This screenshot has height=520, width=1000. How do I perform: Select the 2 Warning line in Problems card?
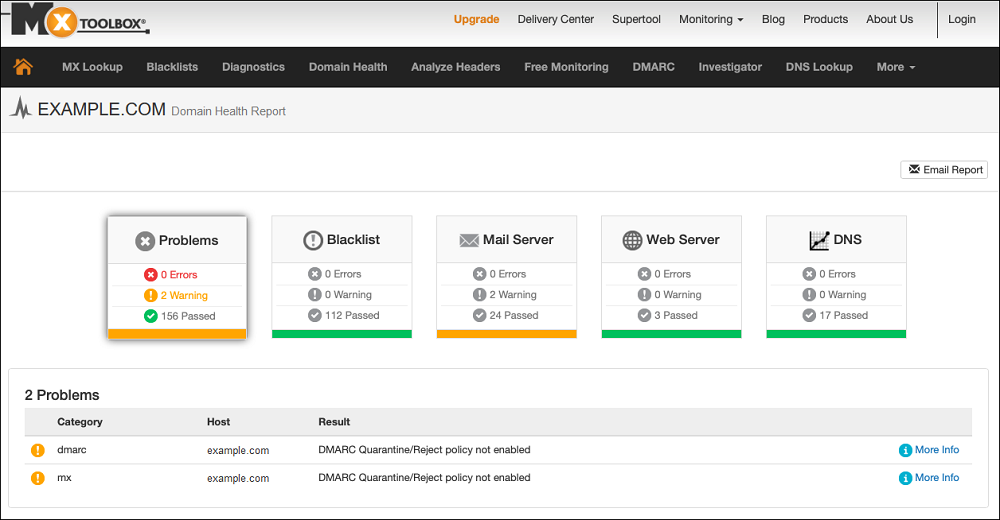click(177, 295)
